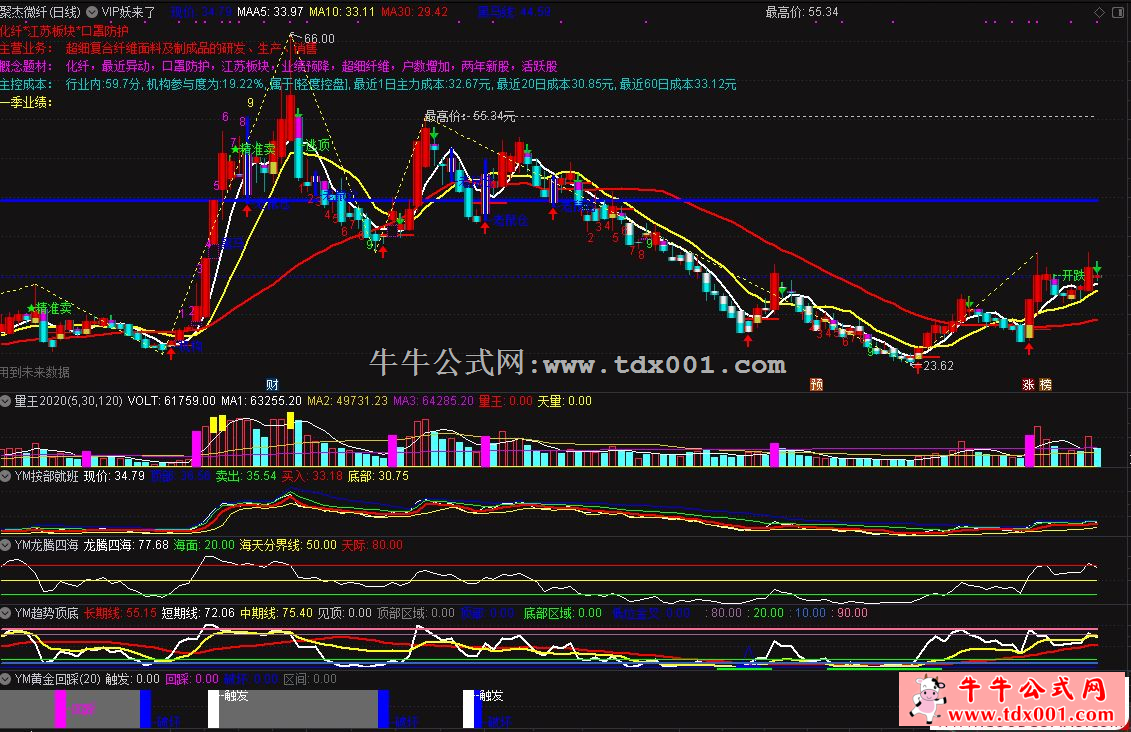1131x732 pixels.
Task: Click the 龙腾四海: 77.68 value
Action: tap(126, 545)
